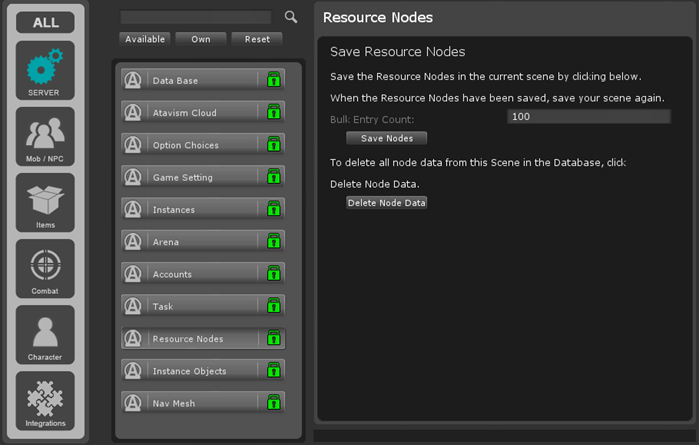Toggle the green lock on Atavism Cloud

tap(273, 113)
